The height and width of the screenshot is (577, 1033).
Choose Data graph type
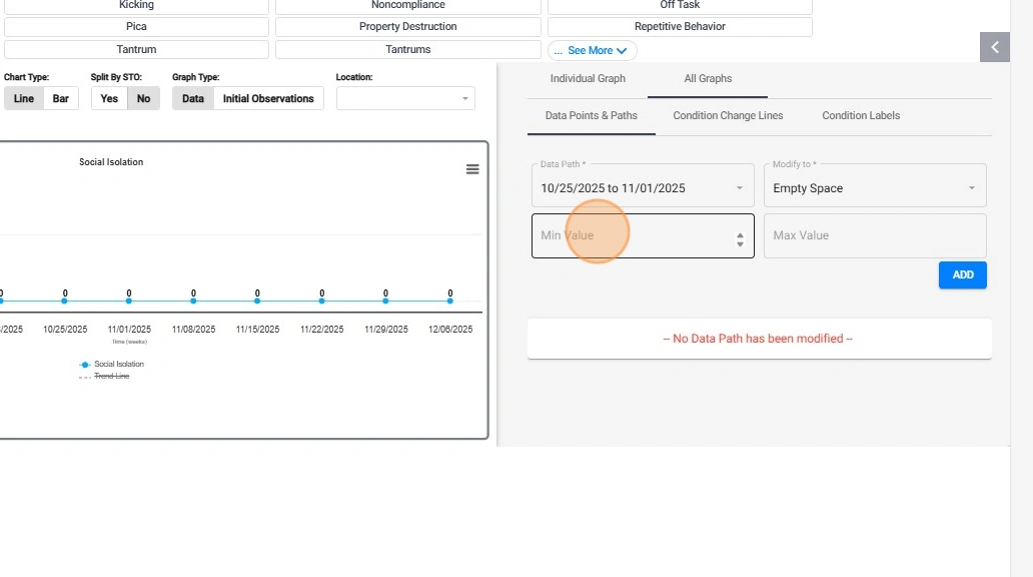tap(193, 98)
